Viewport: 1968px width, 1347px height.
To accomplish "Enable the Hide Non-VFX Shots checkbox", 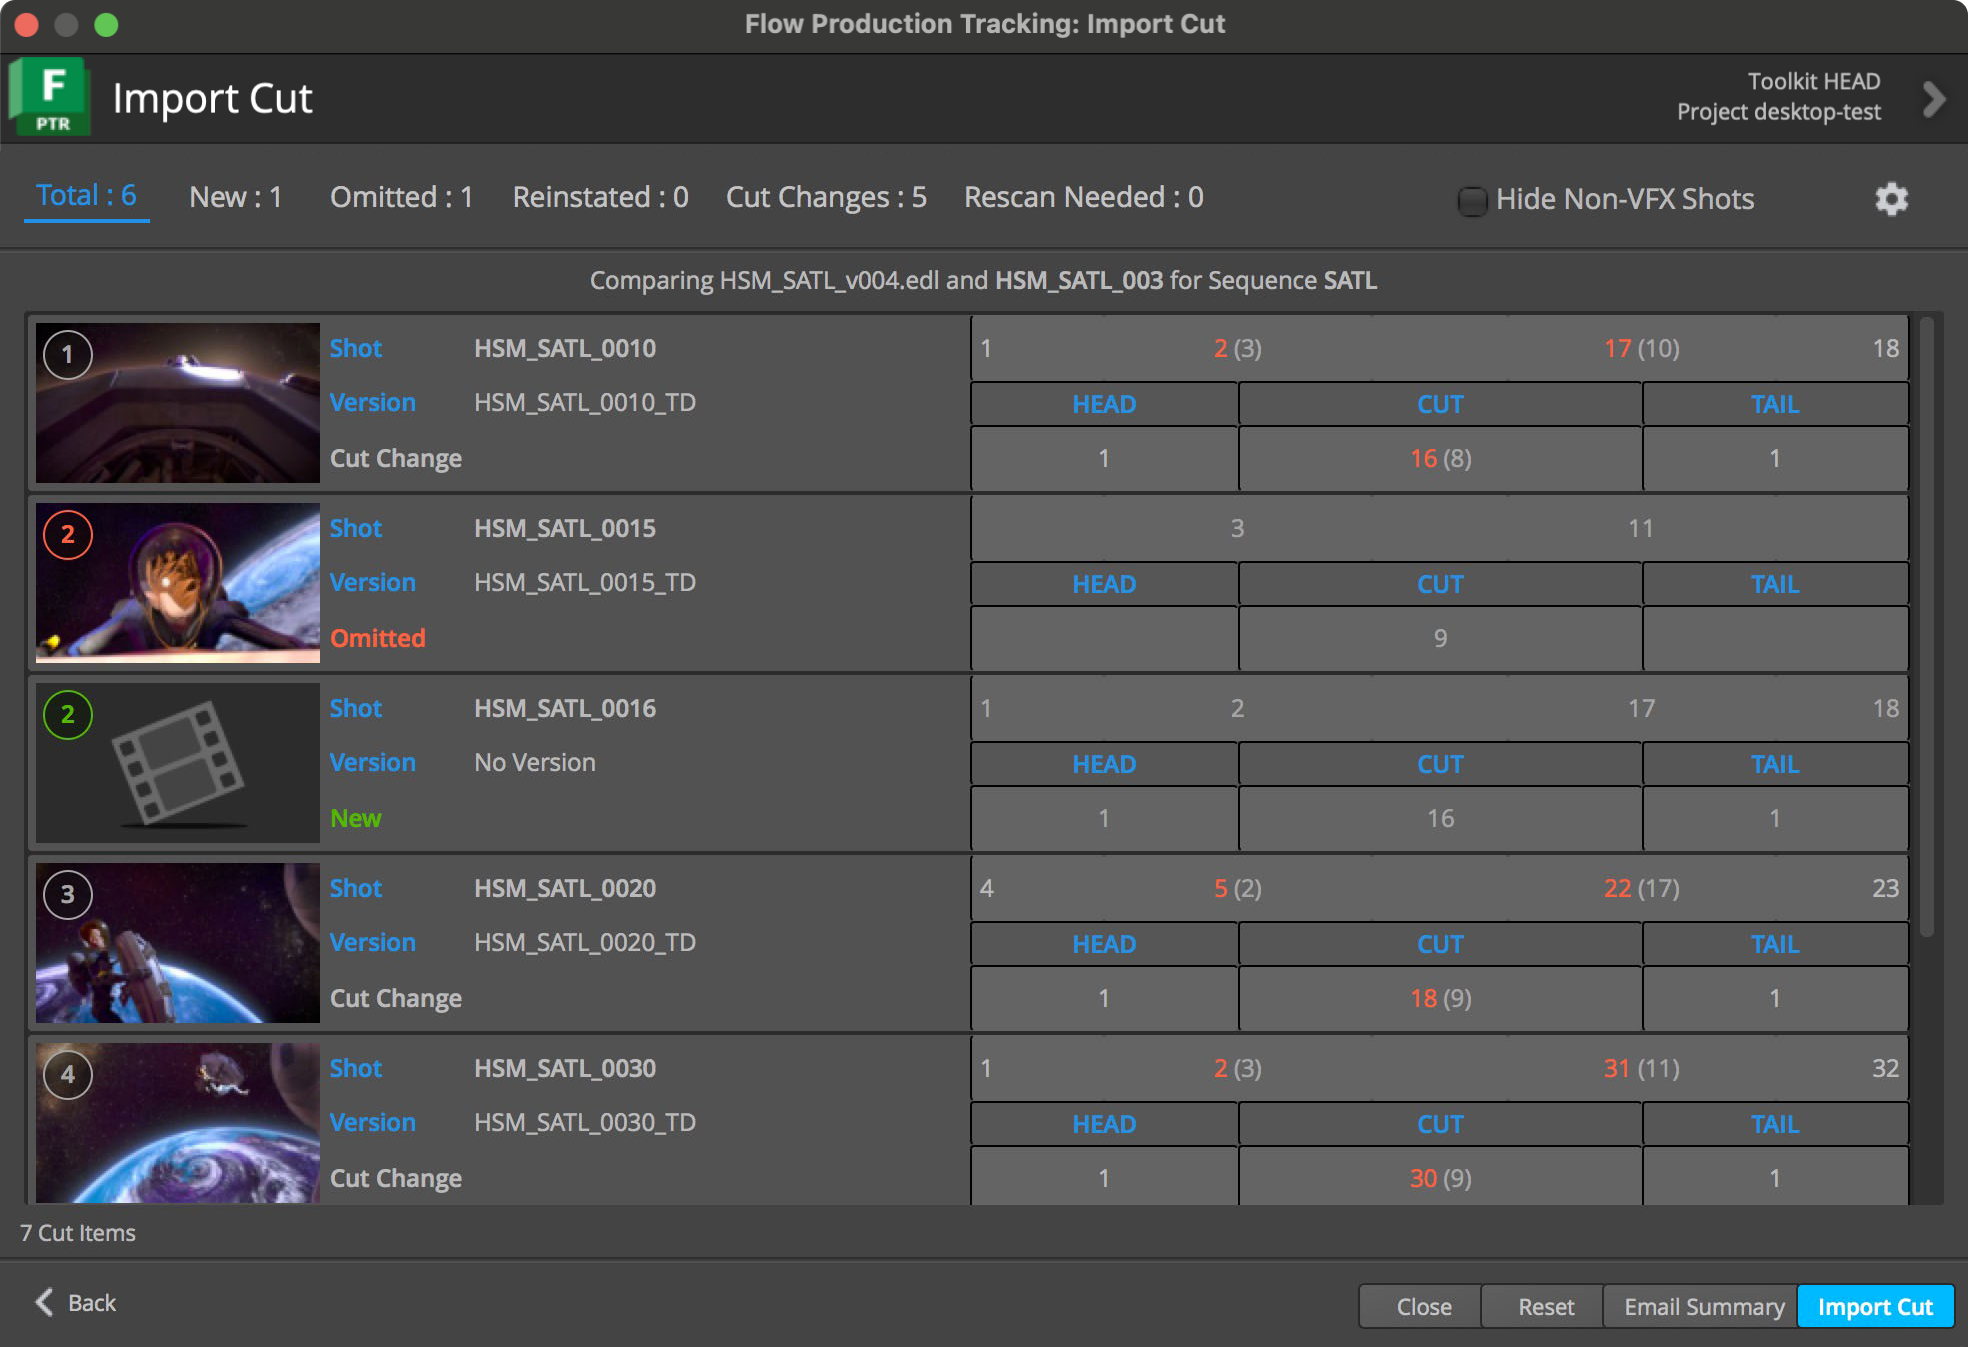I will click(1472, 200).
